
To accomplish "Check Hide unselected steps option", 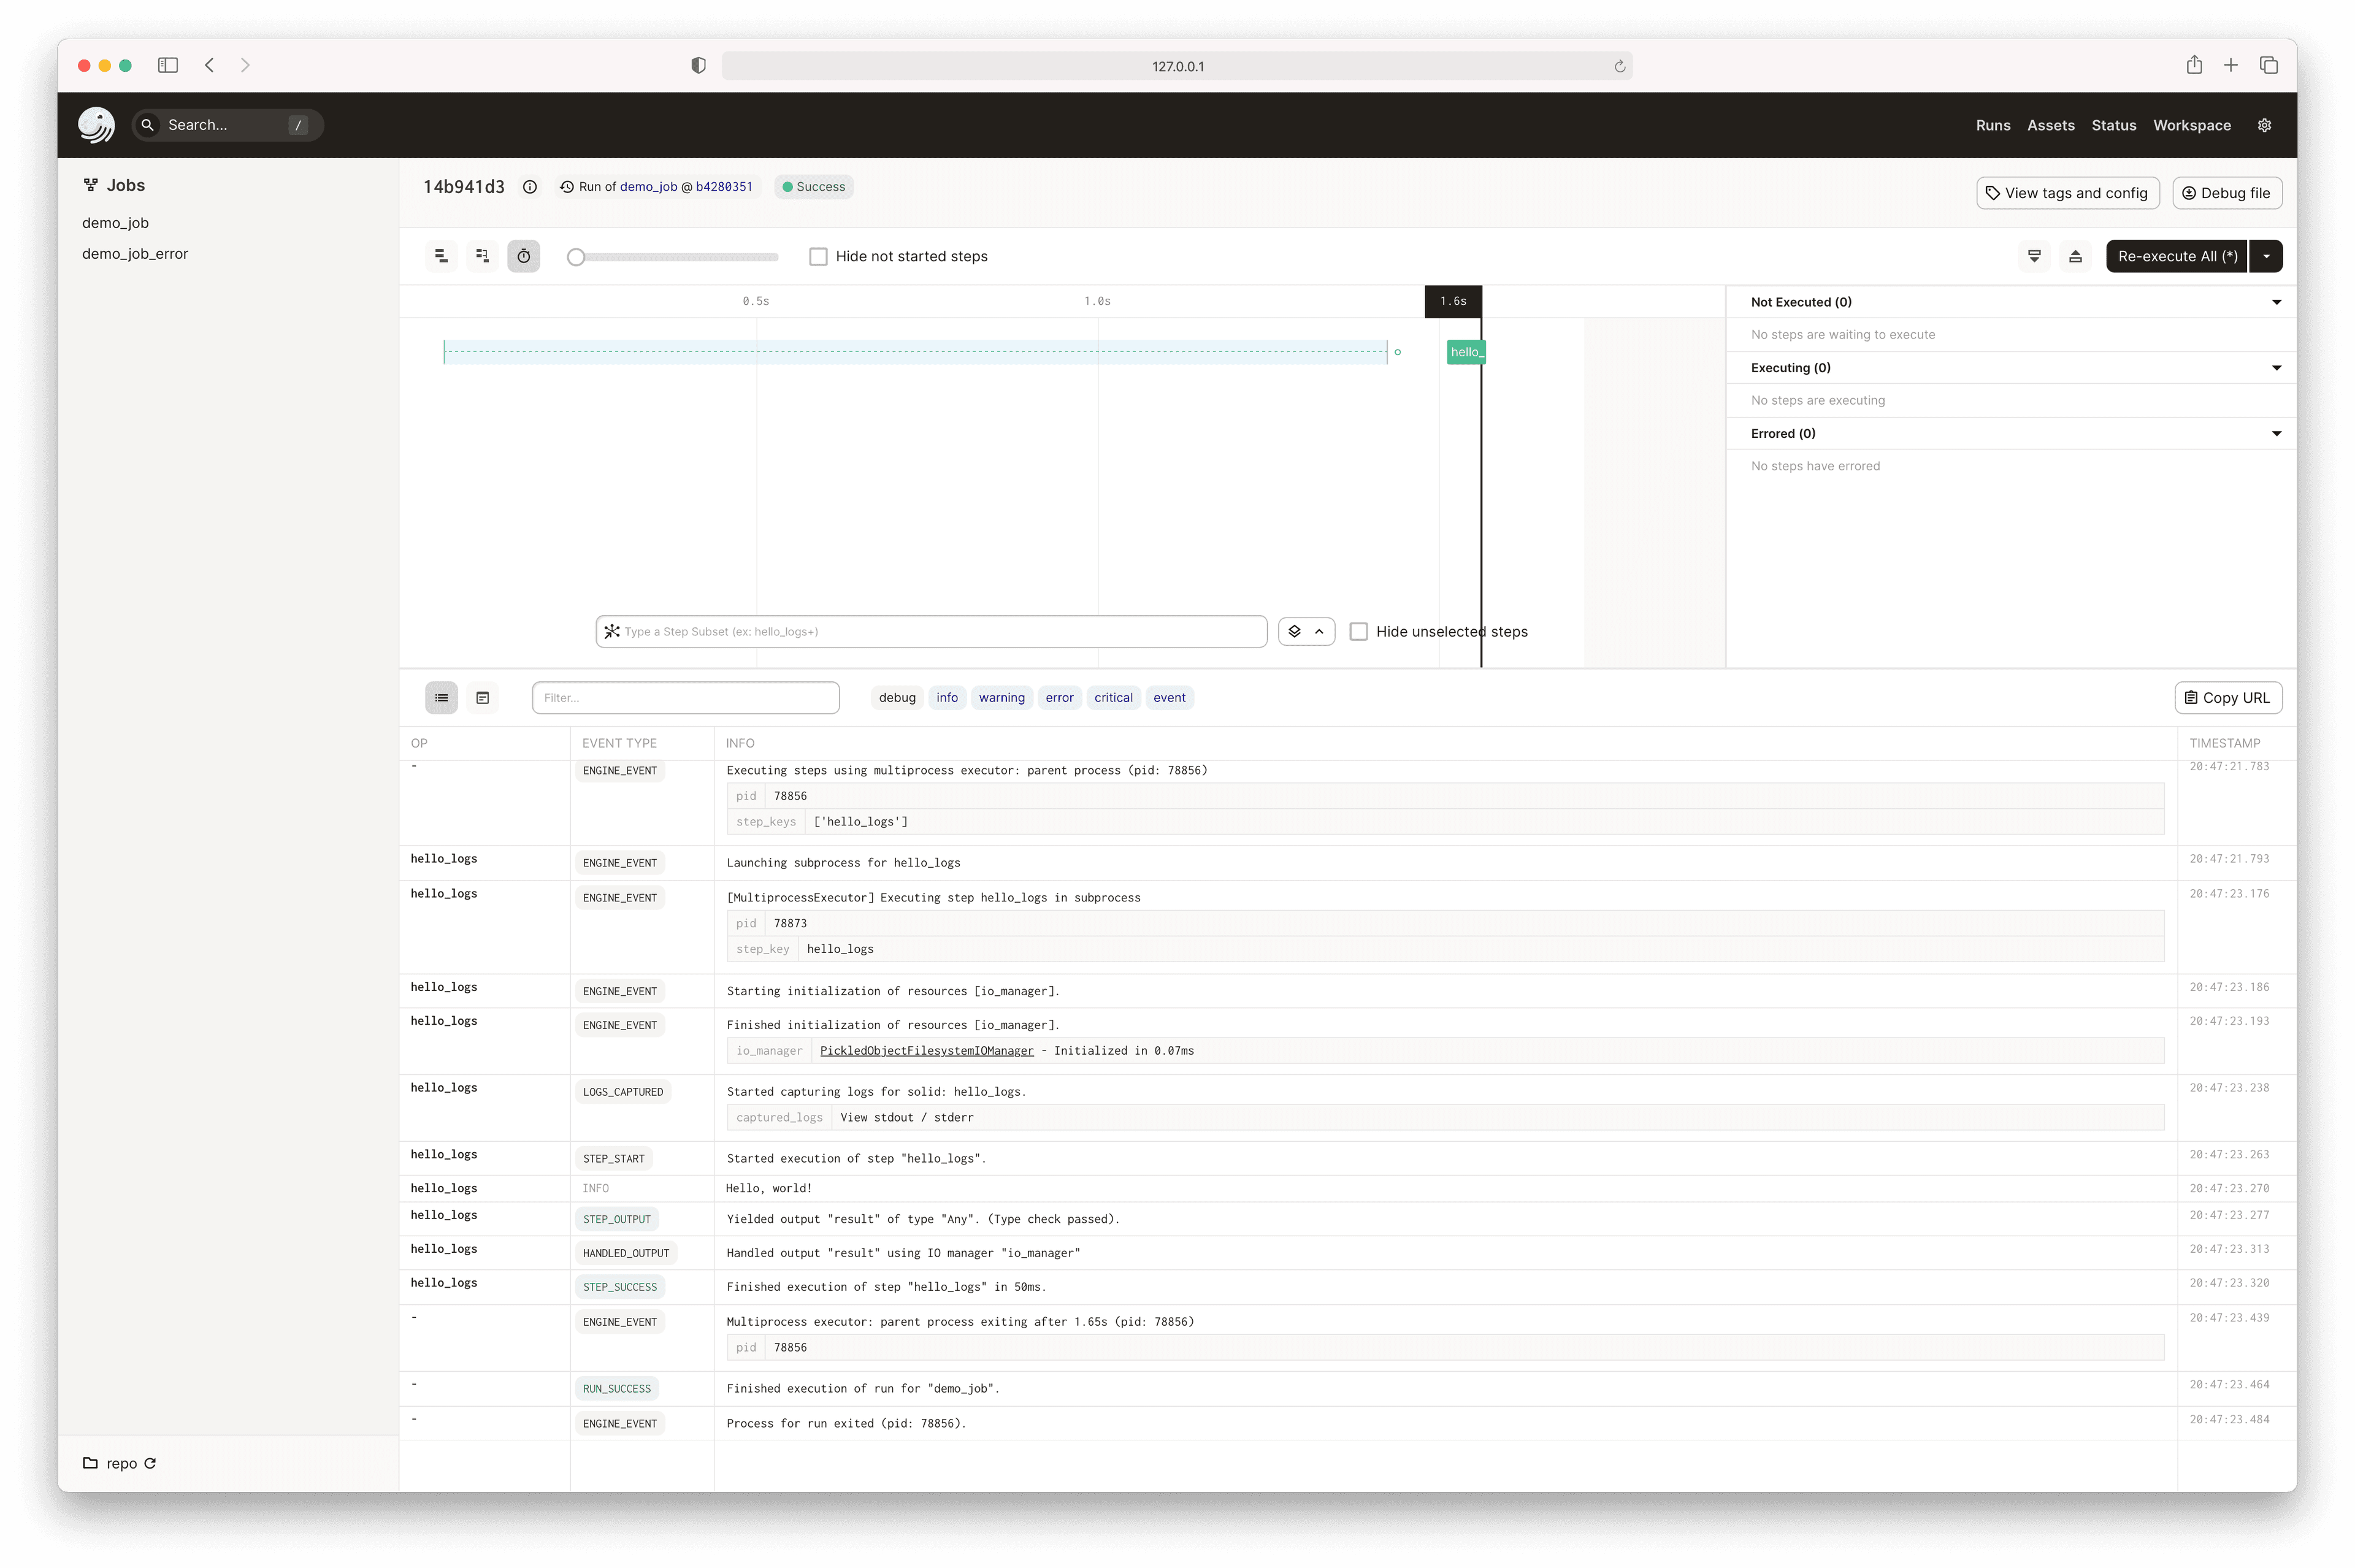I will click(1358, 632).
